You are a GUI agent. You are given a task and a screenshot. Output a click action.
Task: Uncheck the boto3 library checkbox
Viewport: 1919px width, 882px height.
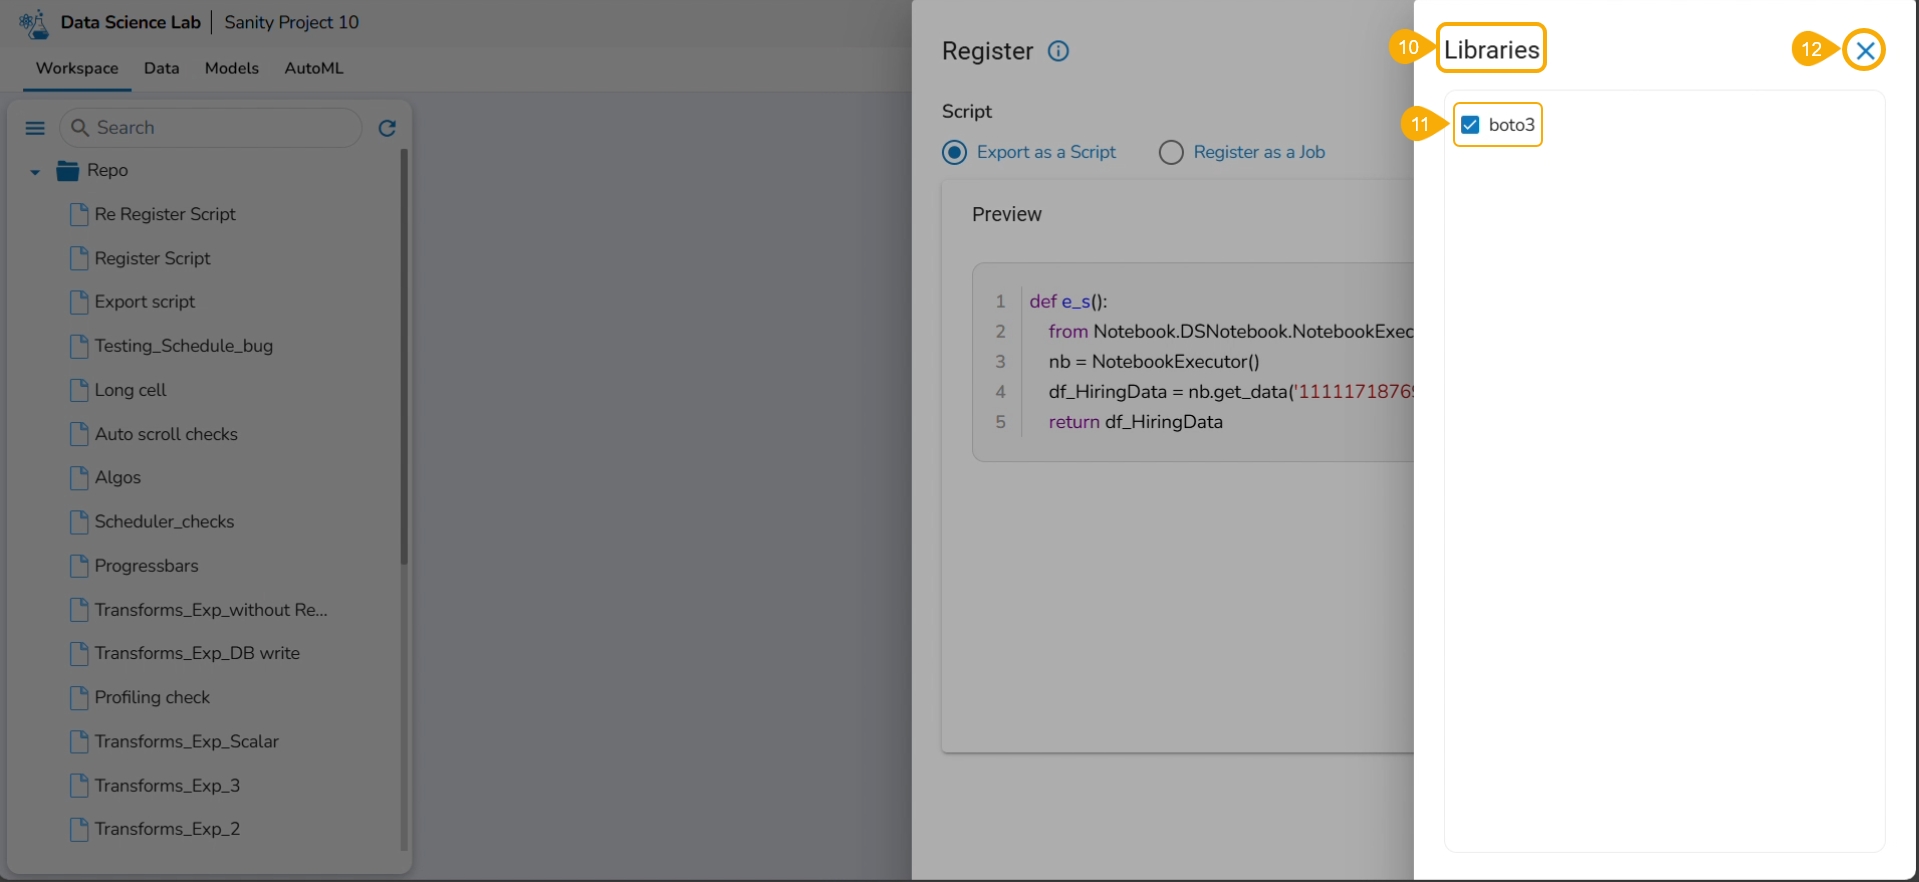tap(1470, 125)
